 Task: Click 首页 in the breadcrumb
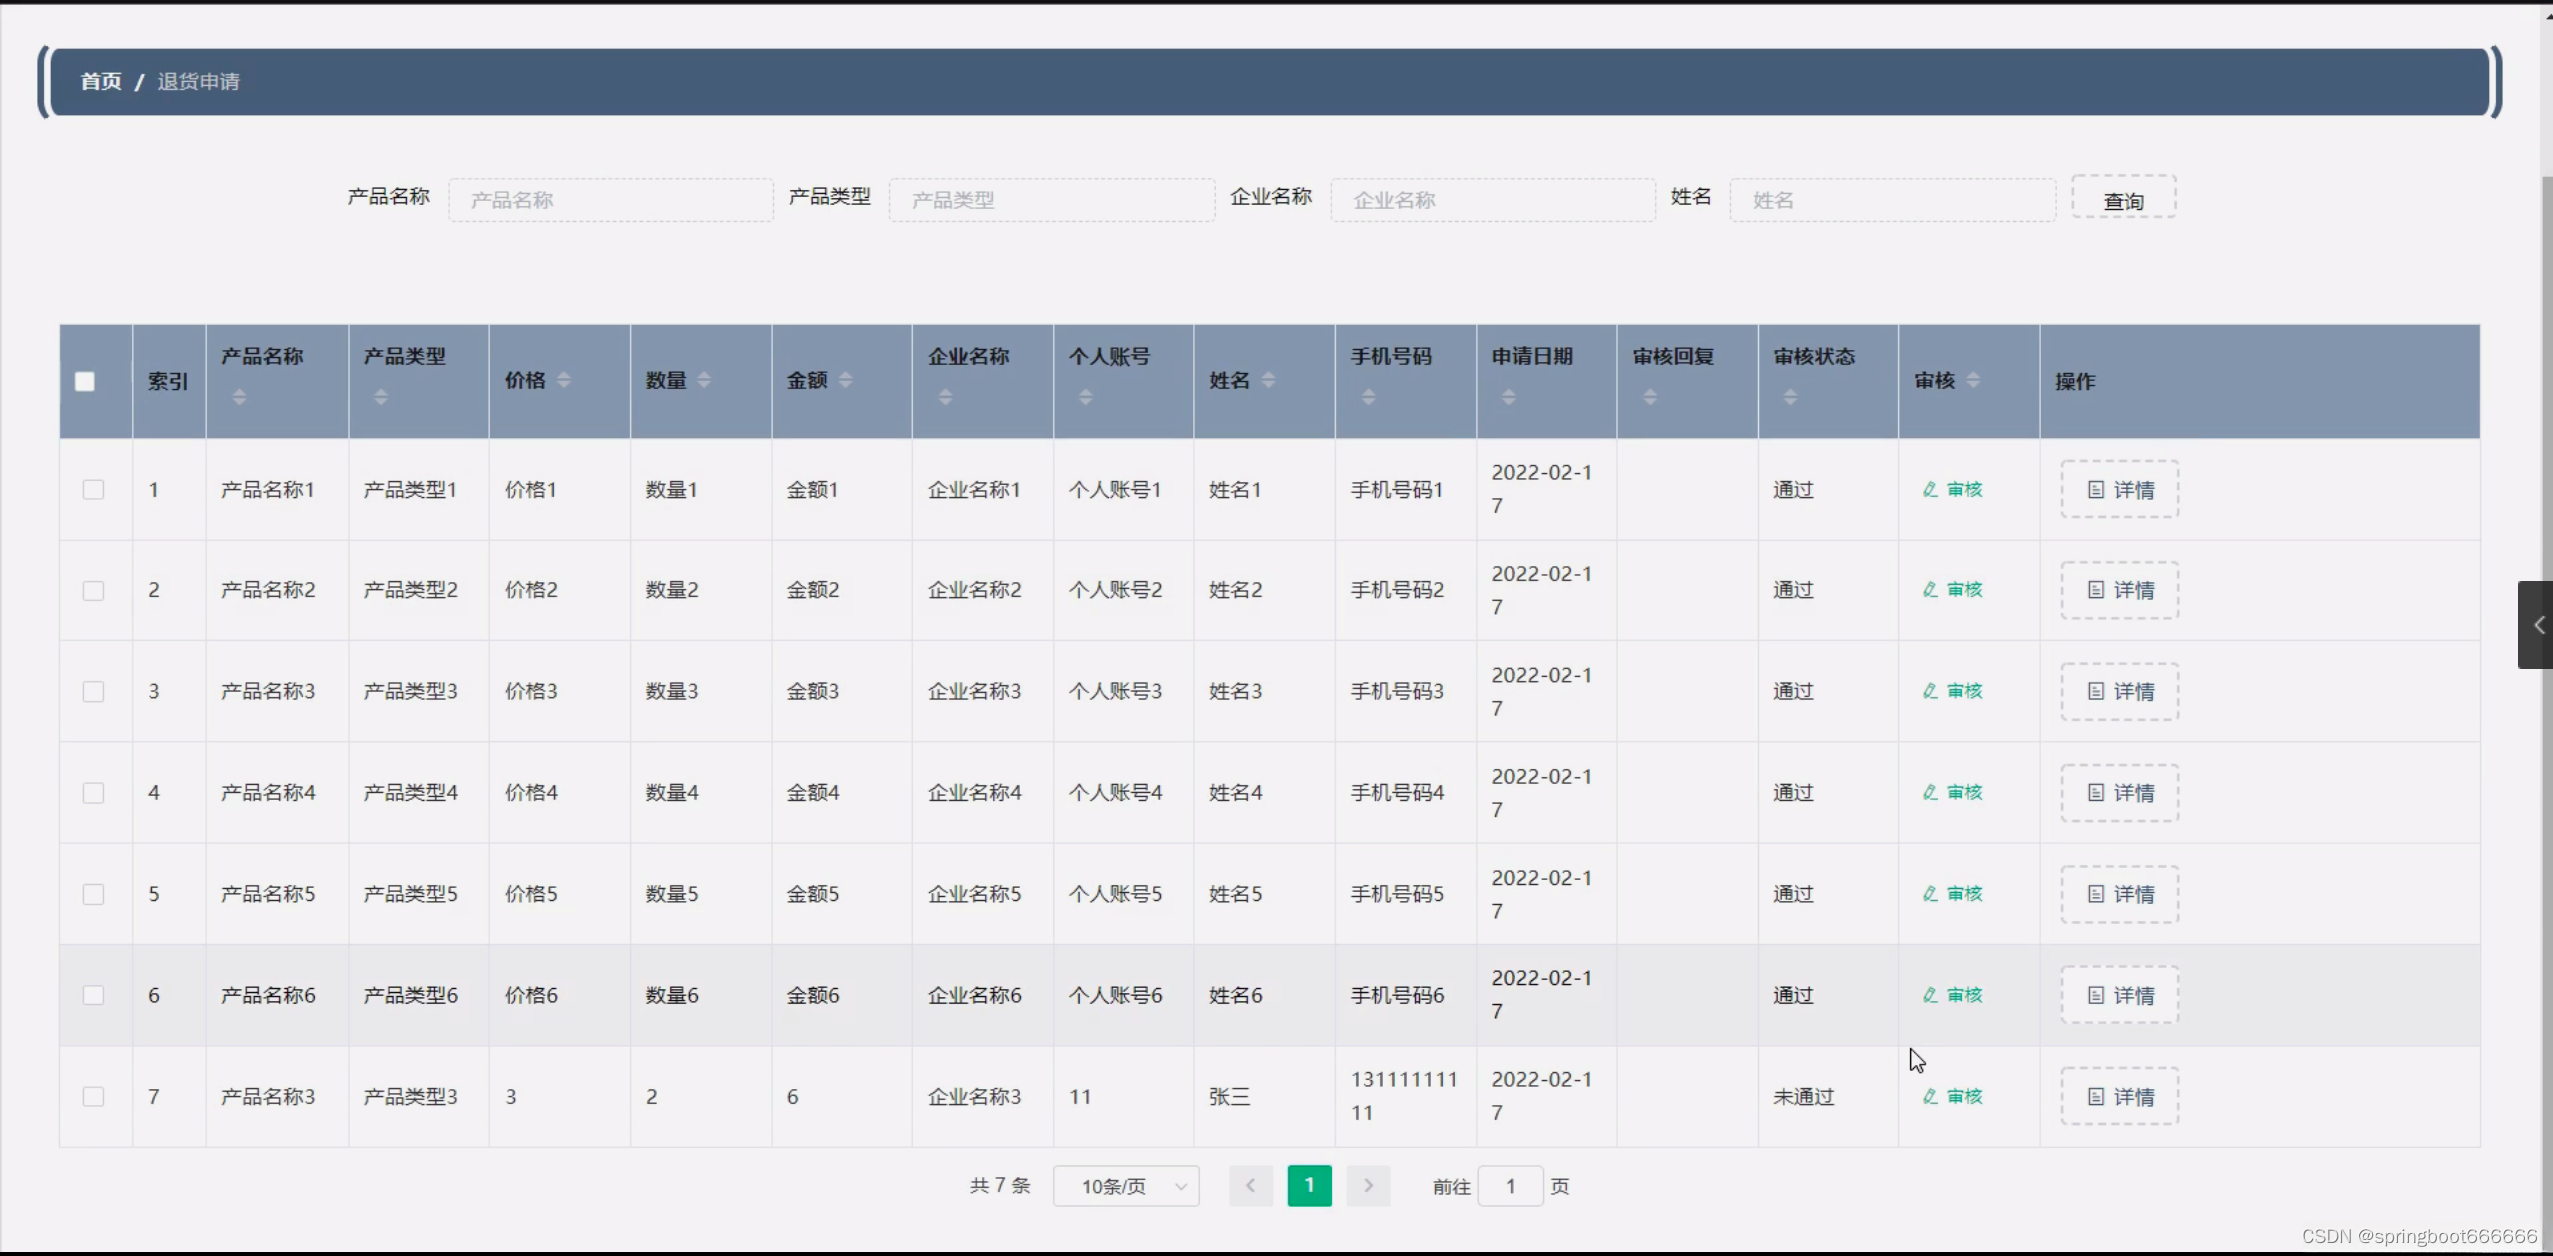(101, 82)
